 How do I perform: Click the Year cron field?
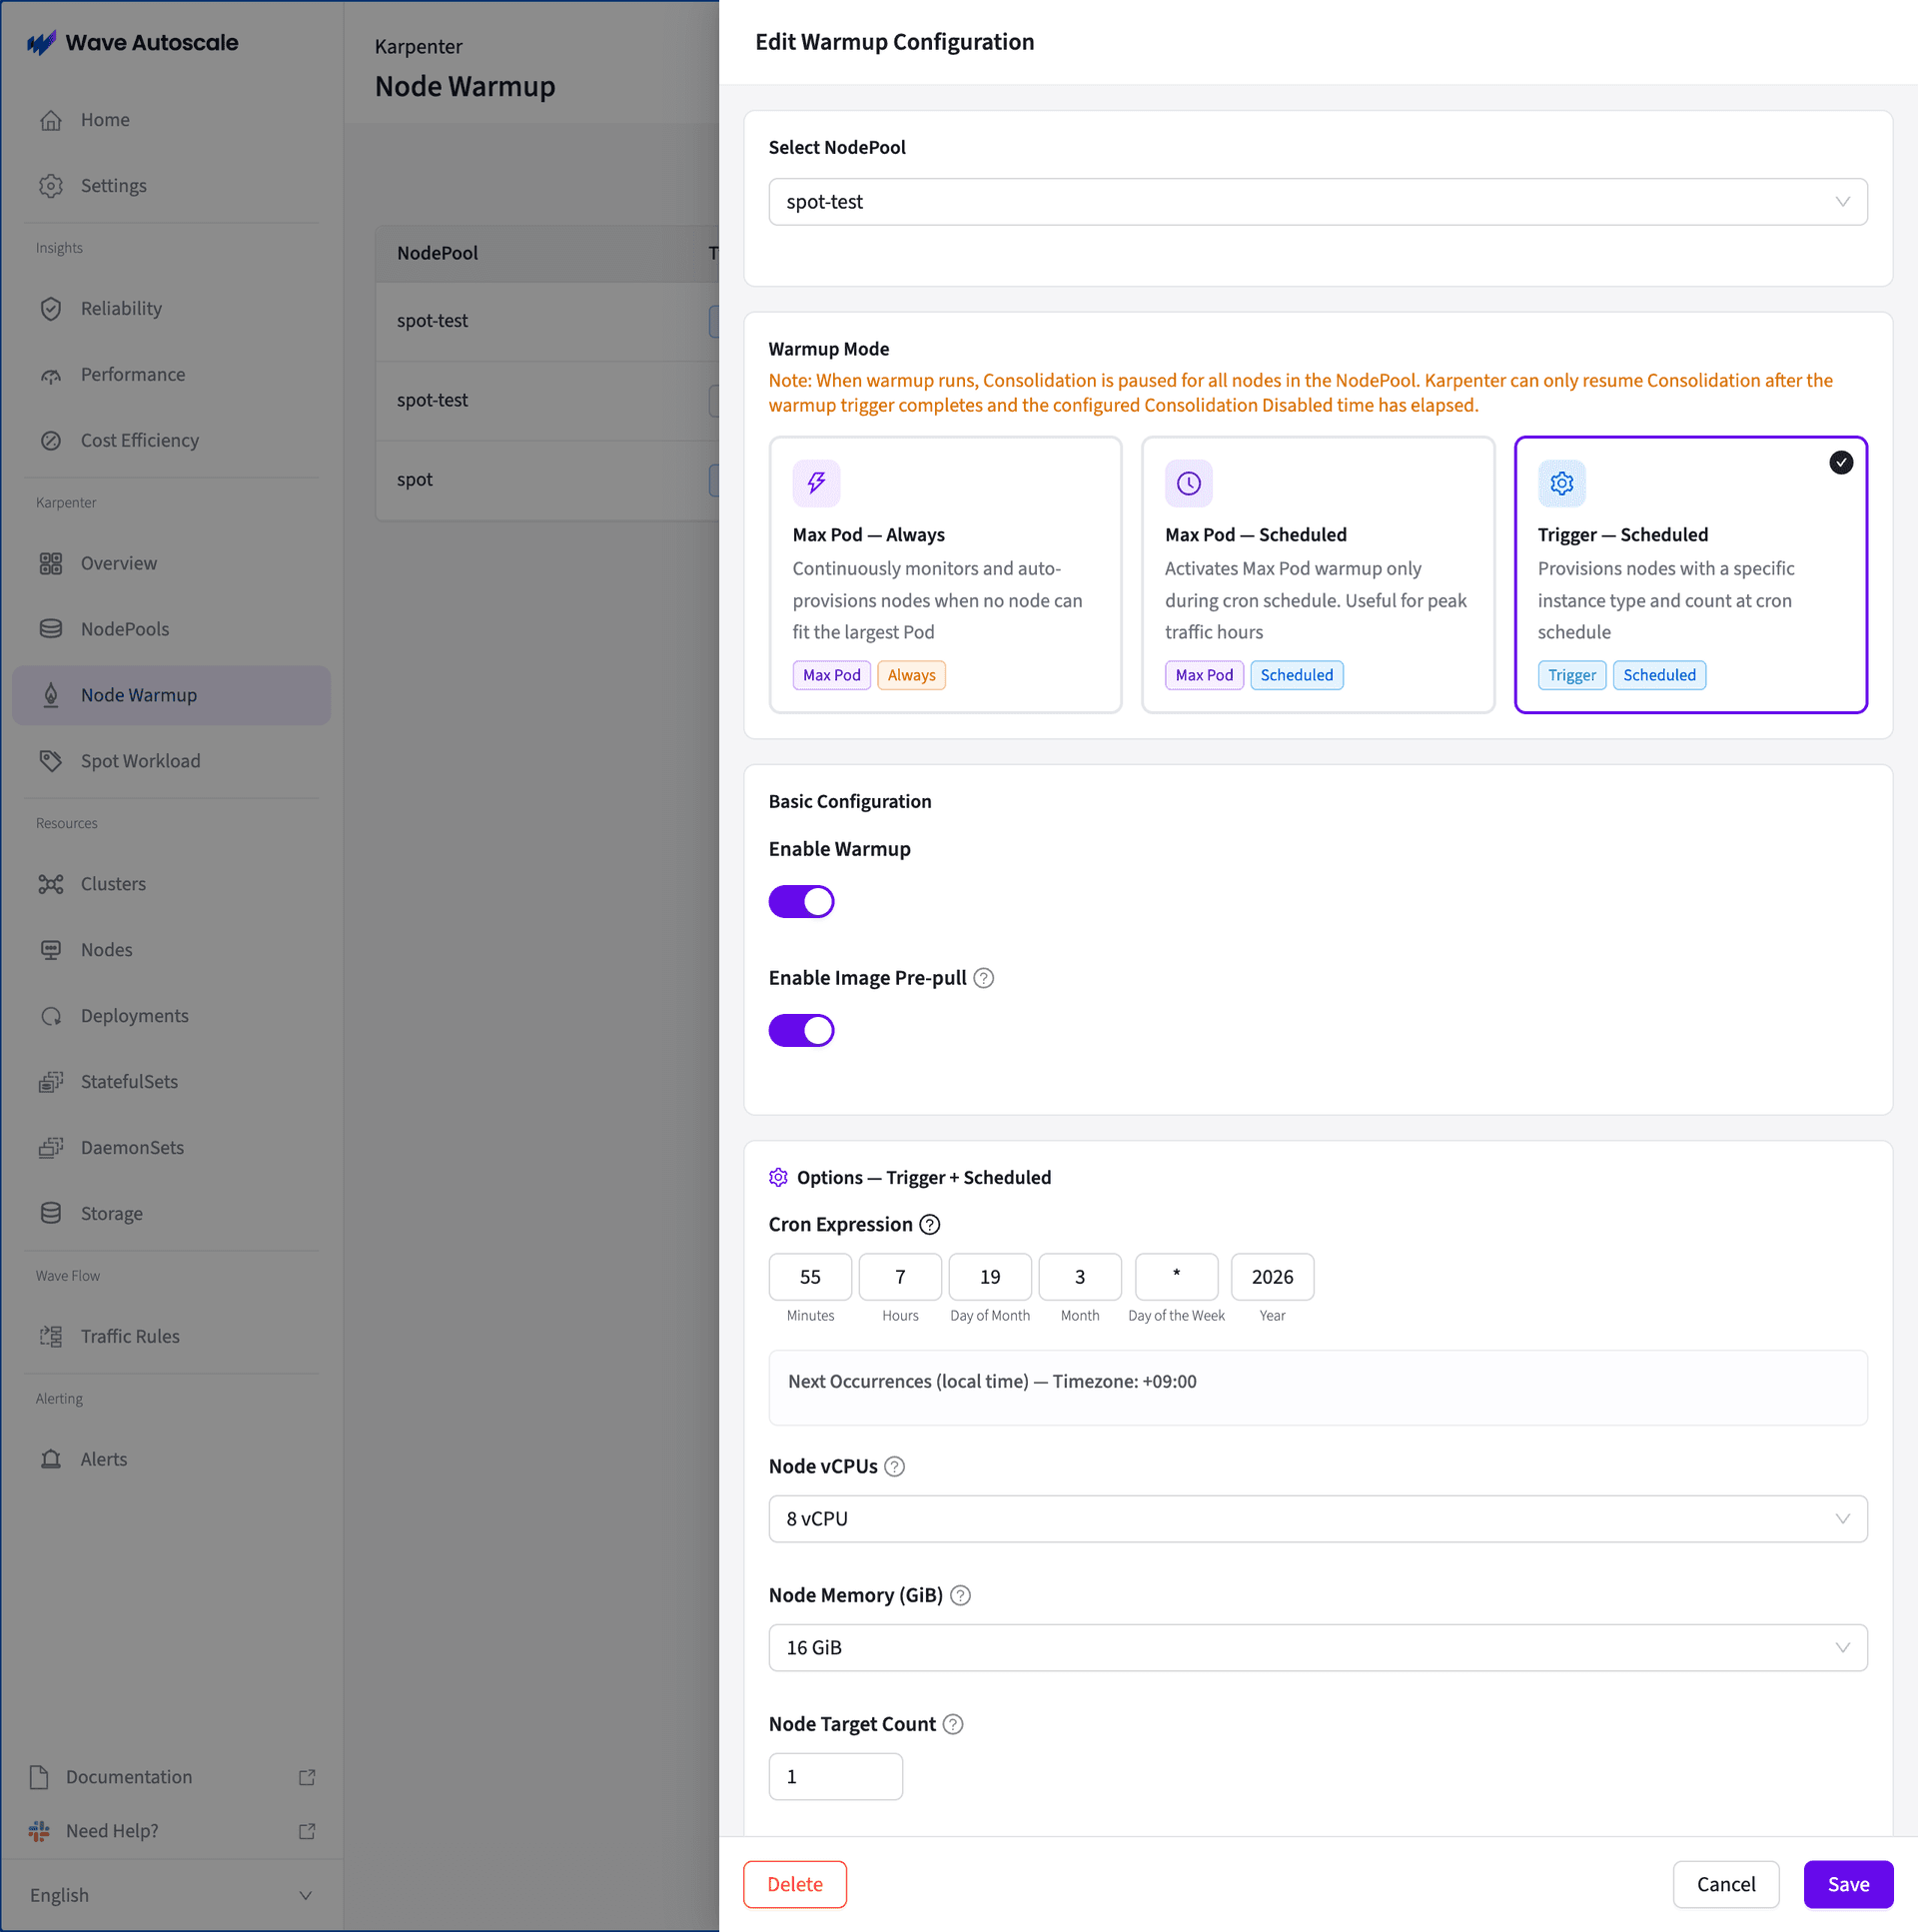tap(1273, 1279)
